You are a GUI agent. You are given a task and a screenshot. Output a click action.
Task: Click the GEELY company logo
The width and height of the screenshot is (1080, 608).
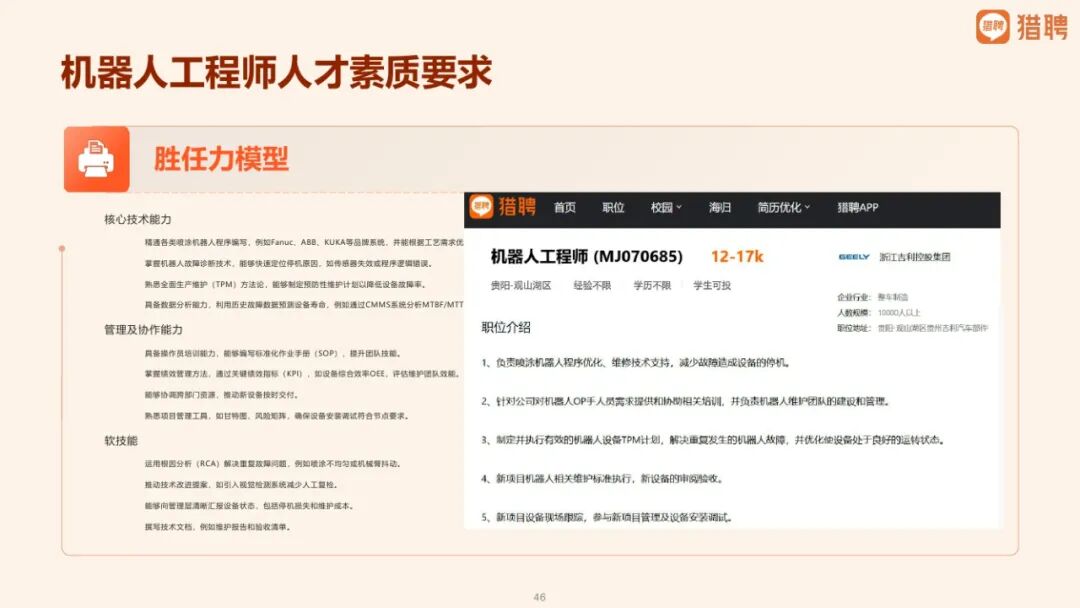(x=853, y=257)
